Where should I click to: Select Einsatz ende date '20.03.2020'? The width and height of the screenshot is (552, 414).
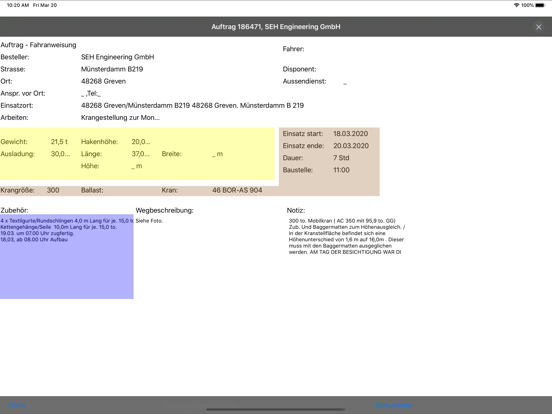(351, 146)
